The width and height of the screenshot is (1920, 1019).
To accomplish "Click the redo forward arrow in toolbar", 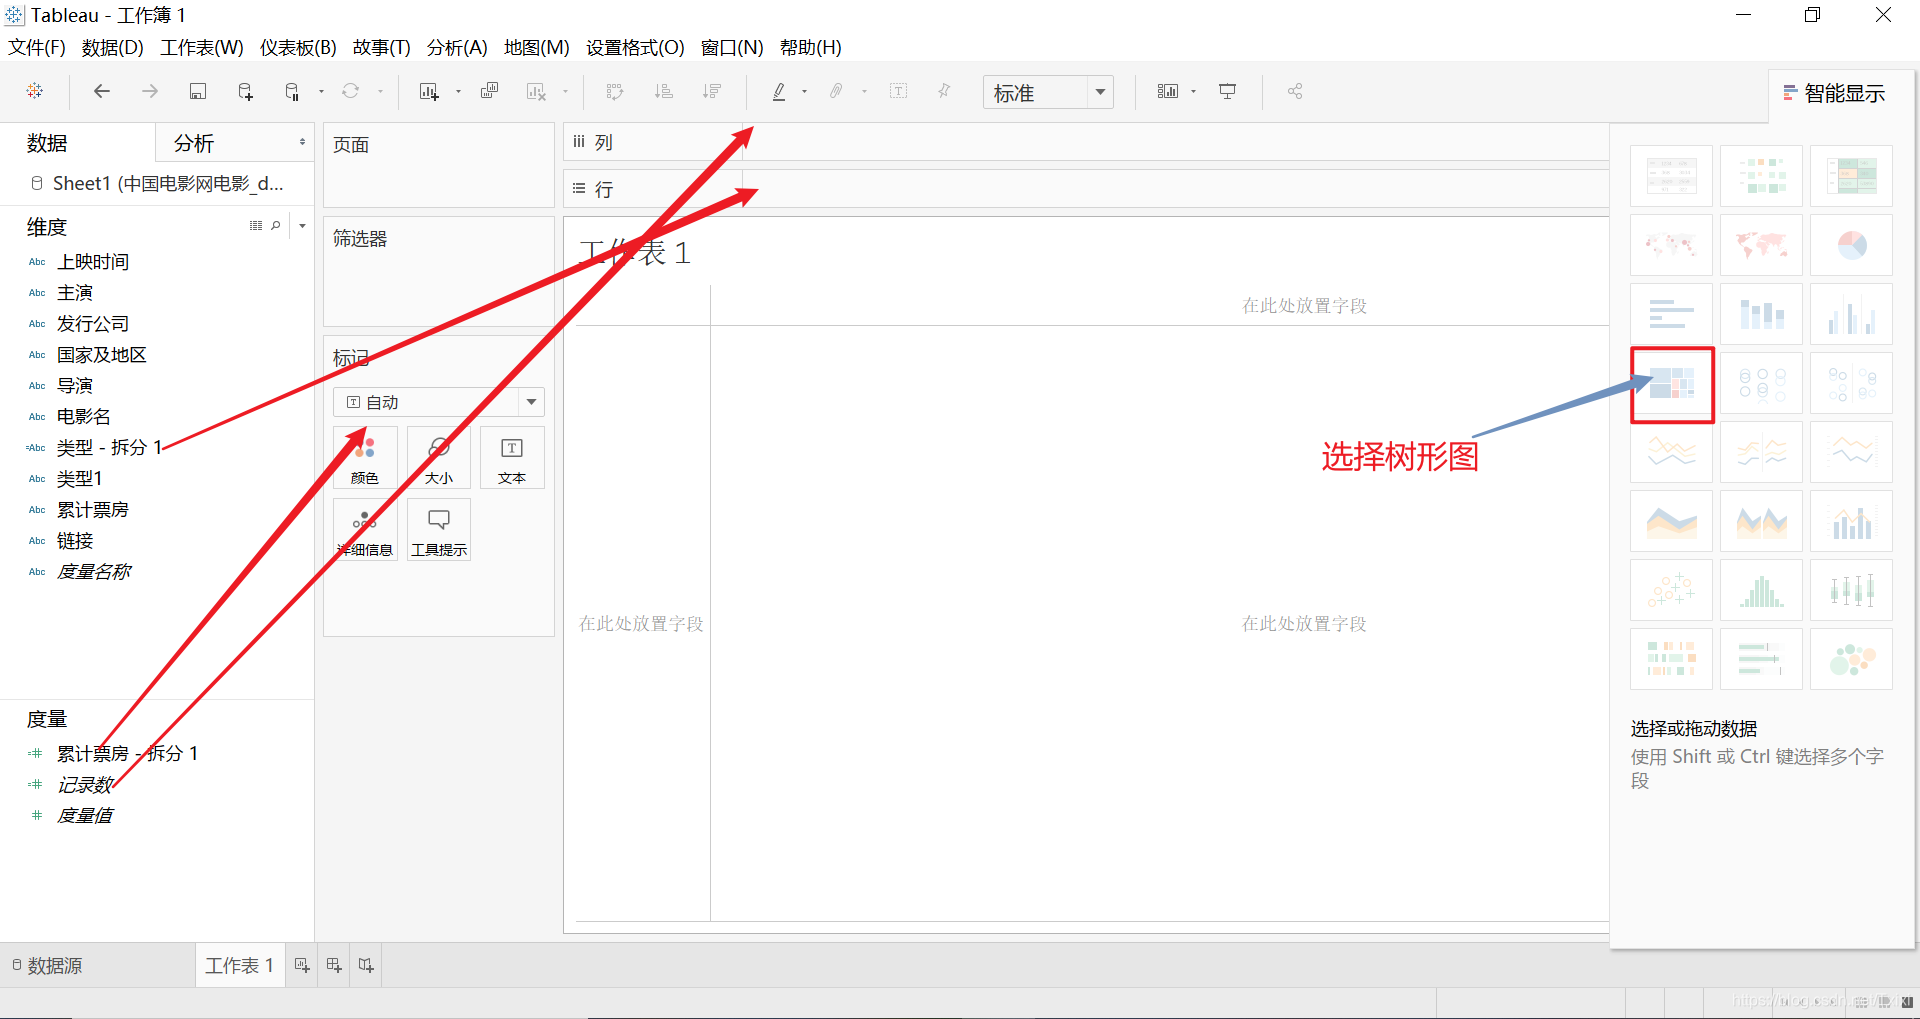I will click(150, 91).
